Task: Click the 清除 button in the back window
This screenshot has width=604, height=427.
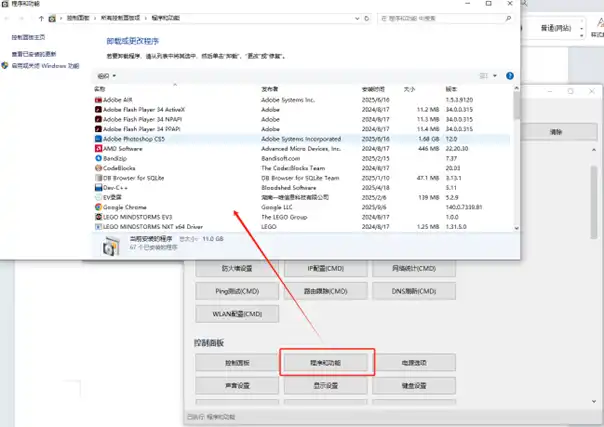Action: 555,132
